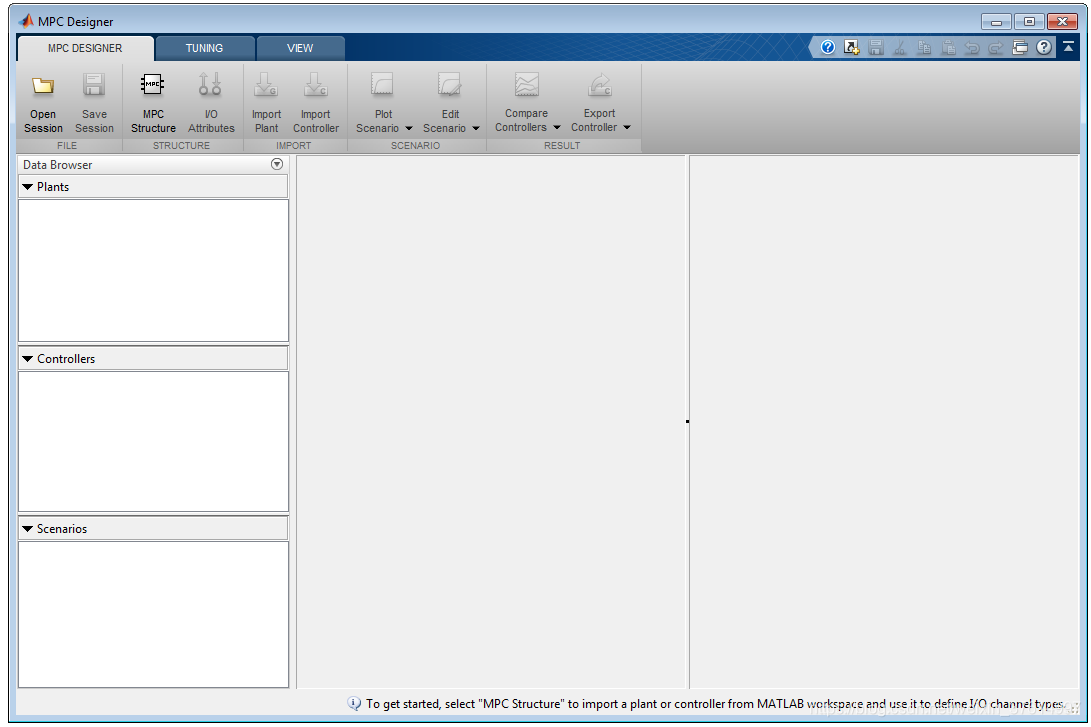Collapse the Scenarios section
The height and width of the screenshot is (727, 1091).
point(28,529)
